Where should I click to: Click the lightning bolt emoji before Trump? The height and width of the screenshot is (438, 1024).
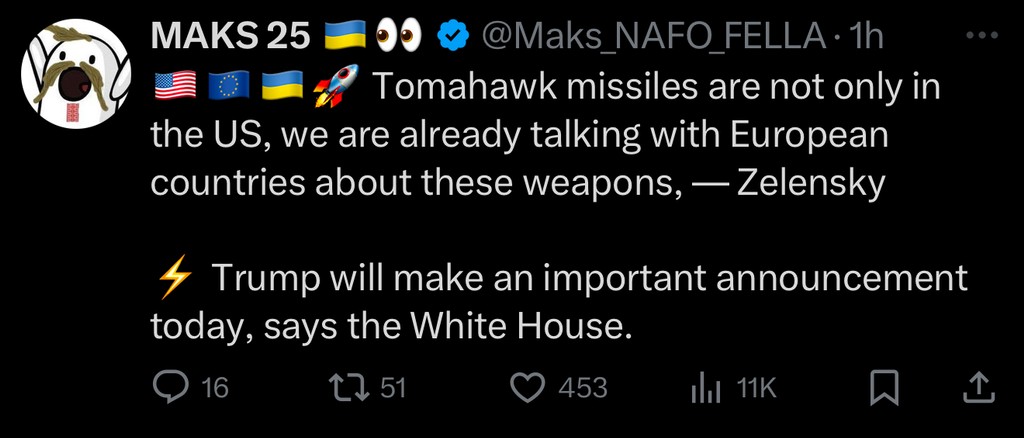pyautogui.click(x=174, y=279)
